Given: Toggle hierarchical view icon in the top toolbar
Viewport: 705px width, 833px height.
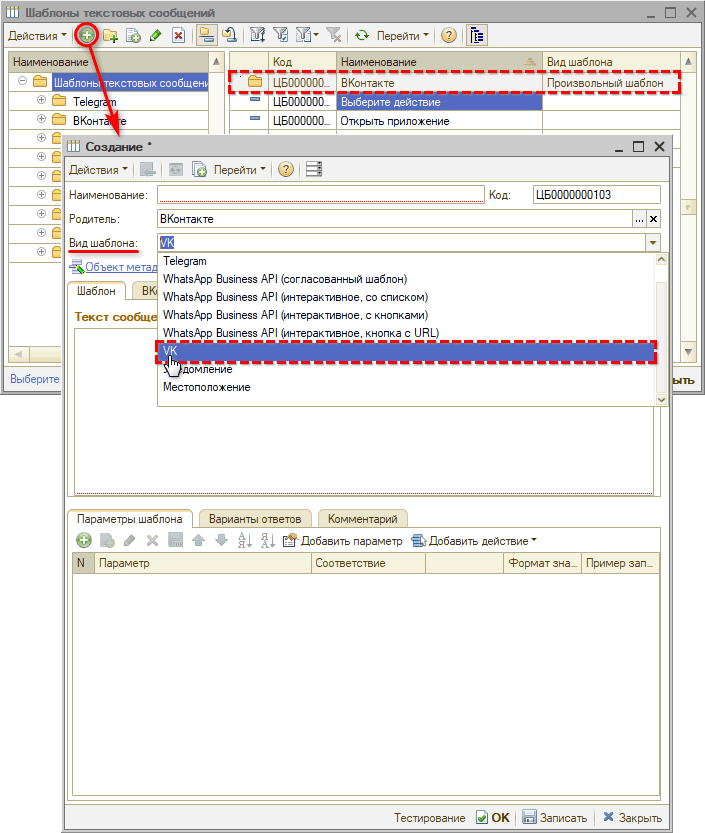Looking at the screenshot, I should [x=205, y=35].
